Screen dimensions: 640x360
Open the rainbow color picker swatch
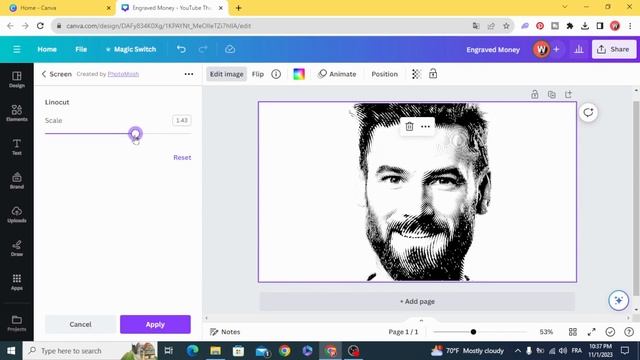299,74
